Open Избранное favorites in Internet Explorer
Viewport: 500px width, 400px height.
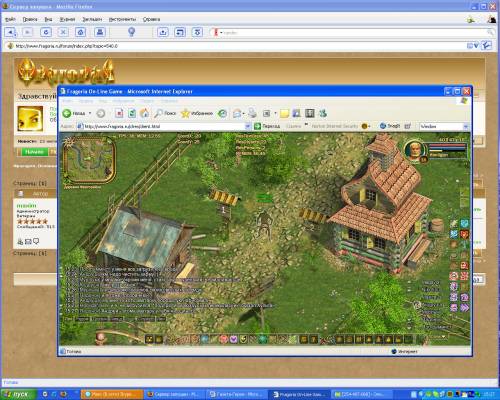(x=197, y=113)
